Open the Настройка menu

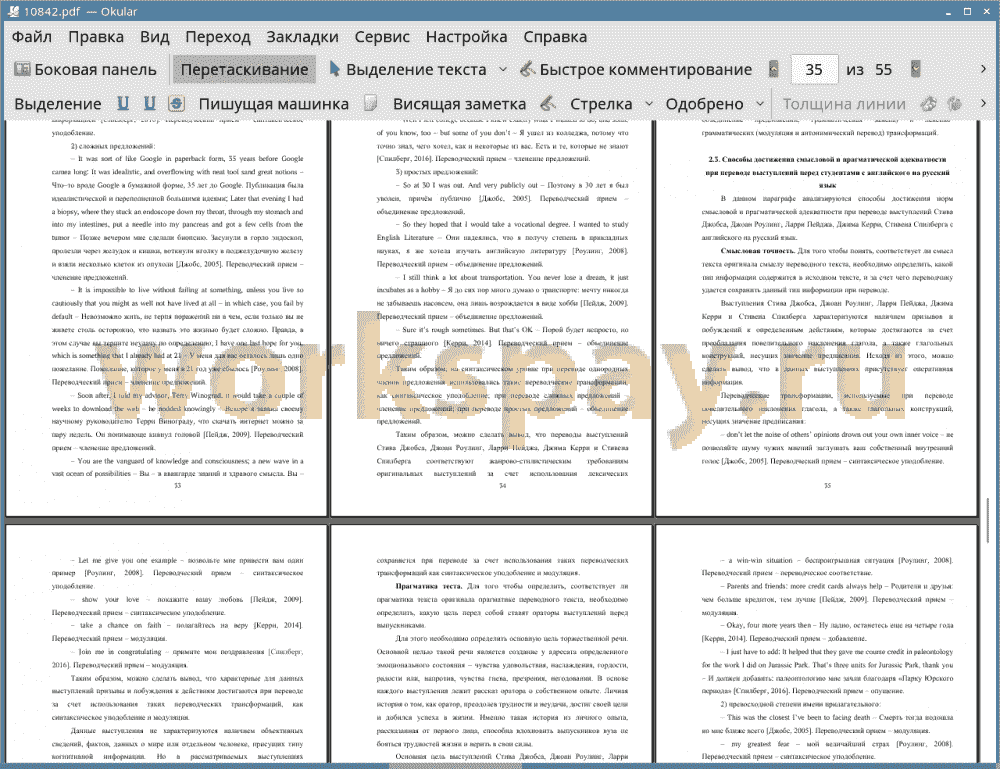(x=466, y=37)
